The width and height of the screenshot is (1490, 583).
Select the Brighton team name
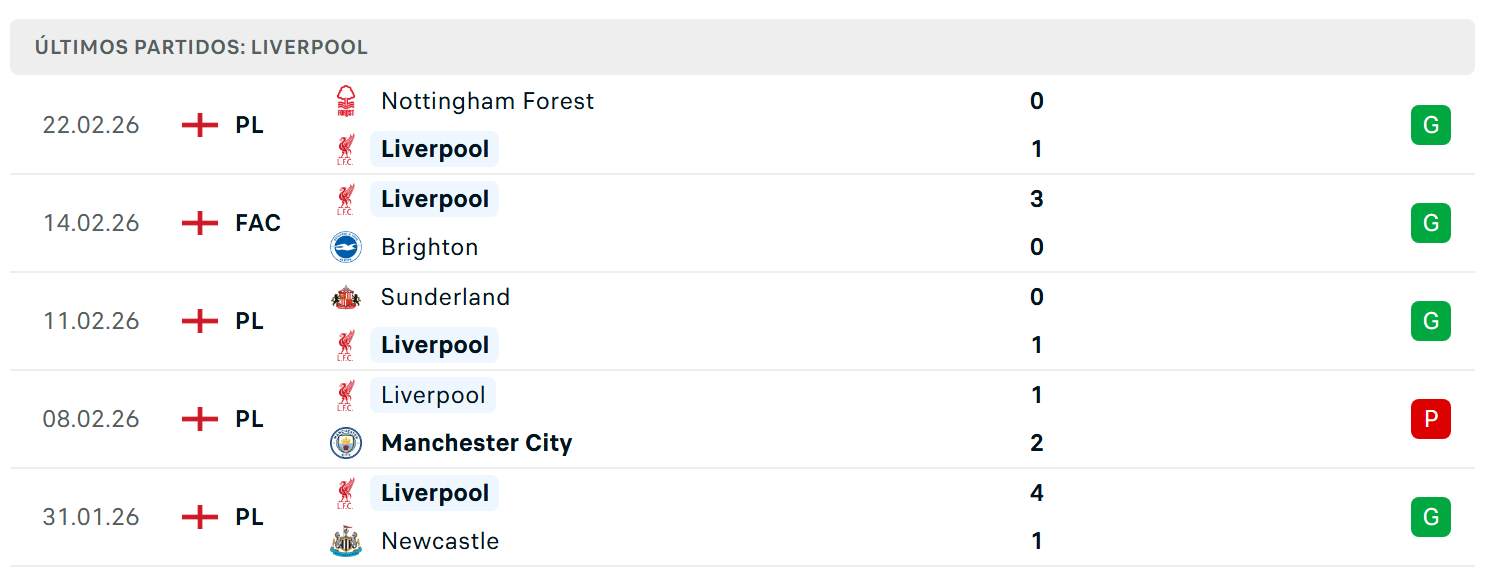(430, 247)
